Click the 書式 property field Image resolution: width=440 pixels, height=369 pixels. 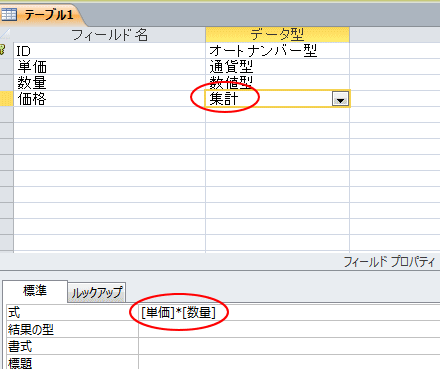click(x=289, y=346)
